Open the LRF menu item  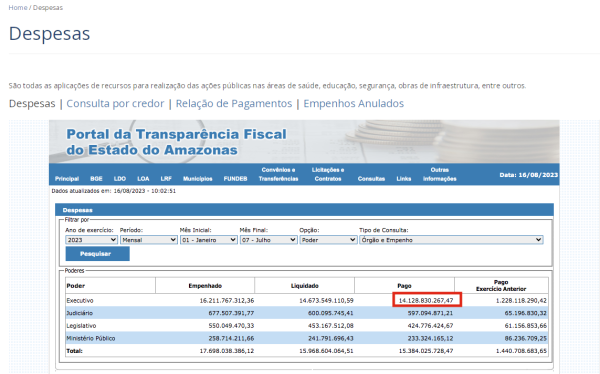pyautogui.click(x=166, y=179)
